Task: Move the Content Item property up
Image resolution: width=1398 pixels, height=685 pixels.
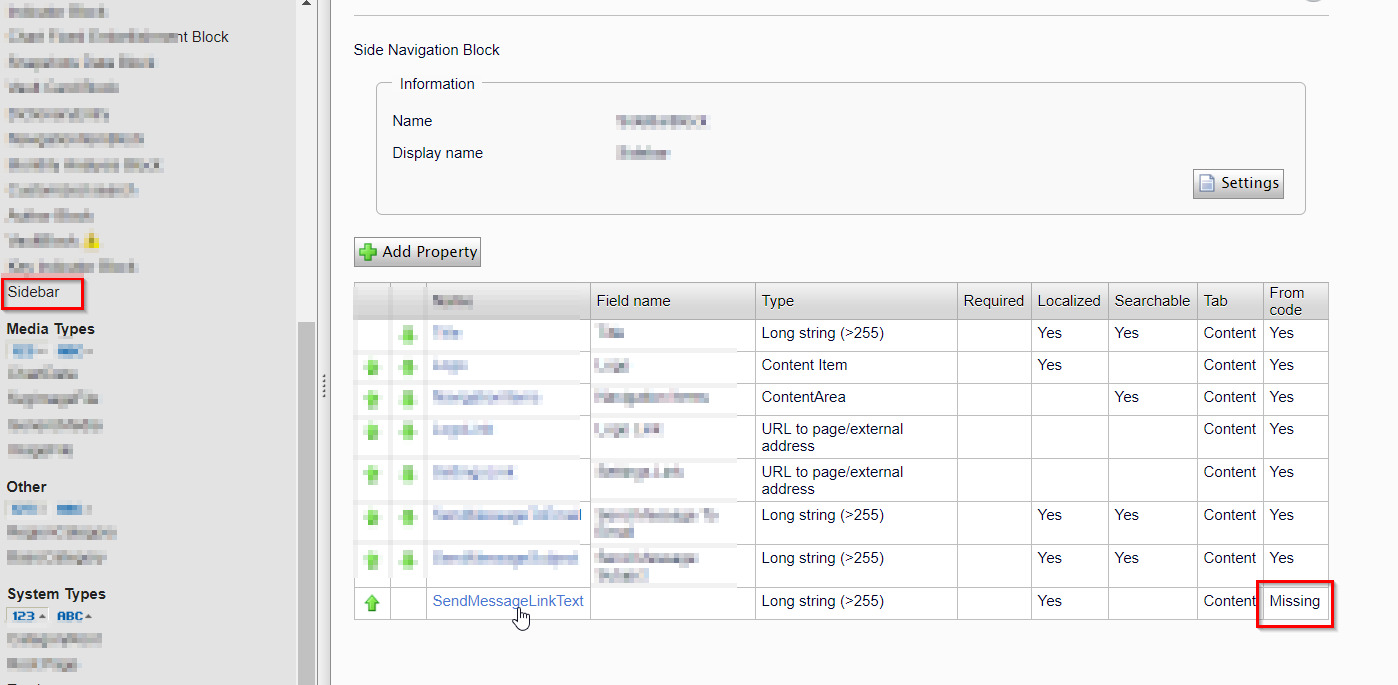Action: click(372, 367)
